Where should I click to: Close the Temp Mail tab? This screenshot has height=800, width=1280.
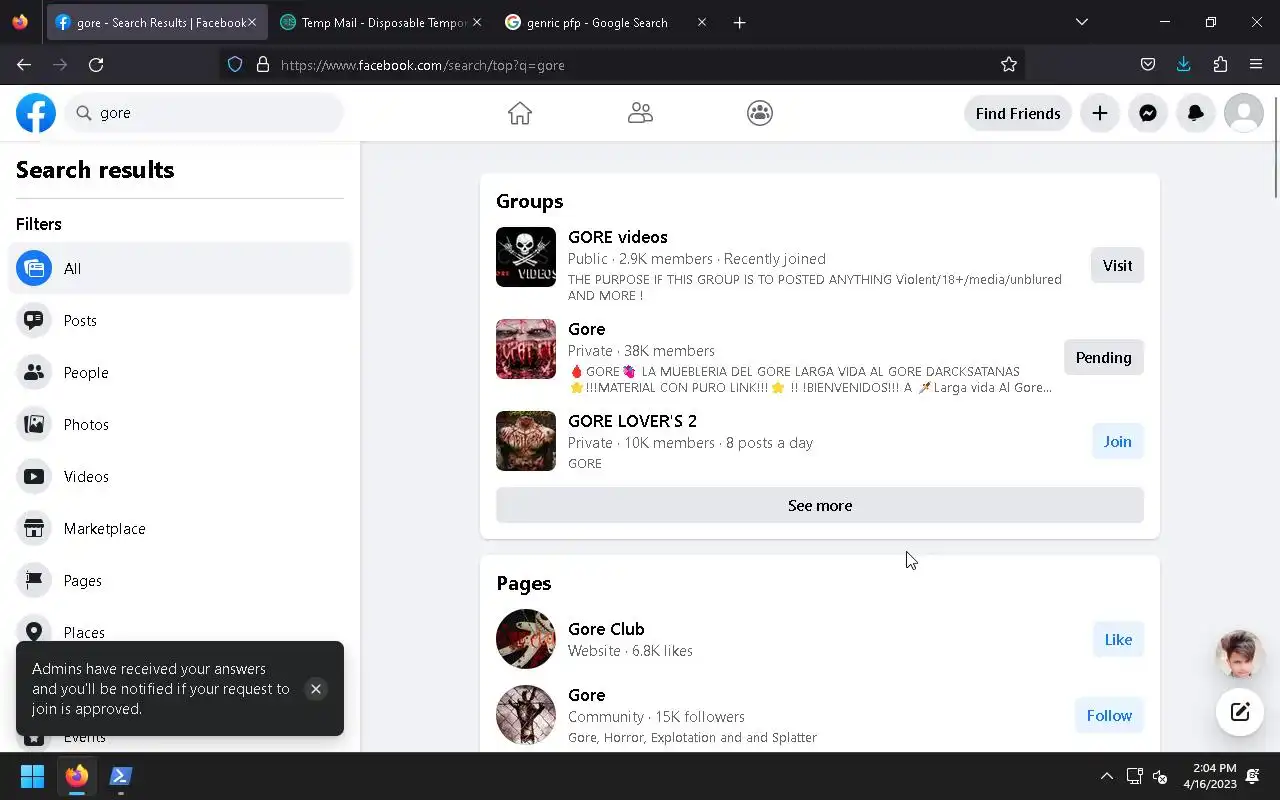click(x=477, y=22)
